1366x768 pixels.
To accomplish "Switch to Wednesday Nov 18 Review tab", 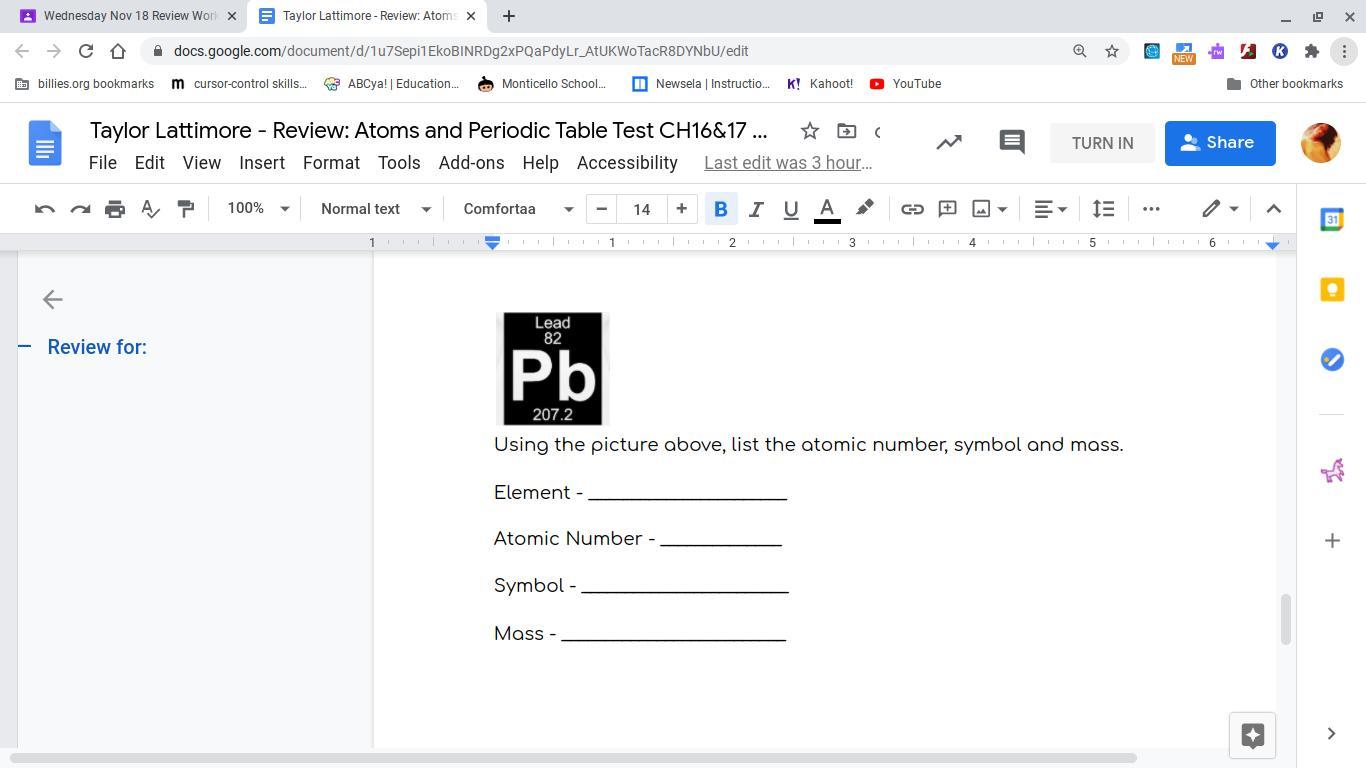I will (130, 16).
